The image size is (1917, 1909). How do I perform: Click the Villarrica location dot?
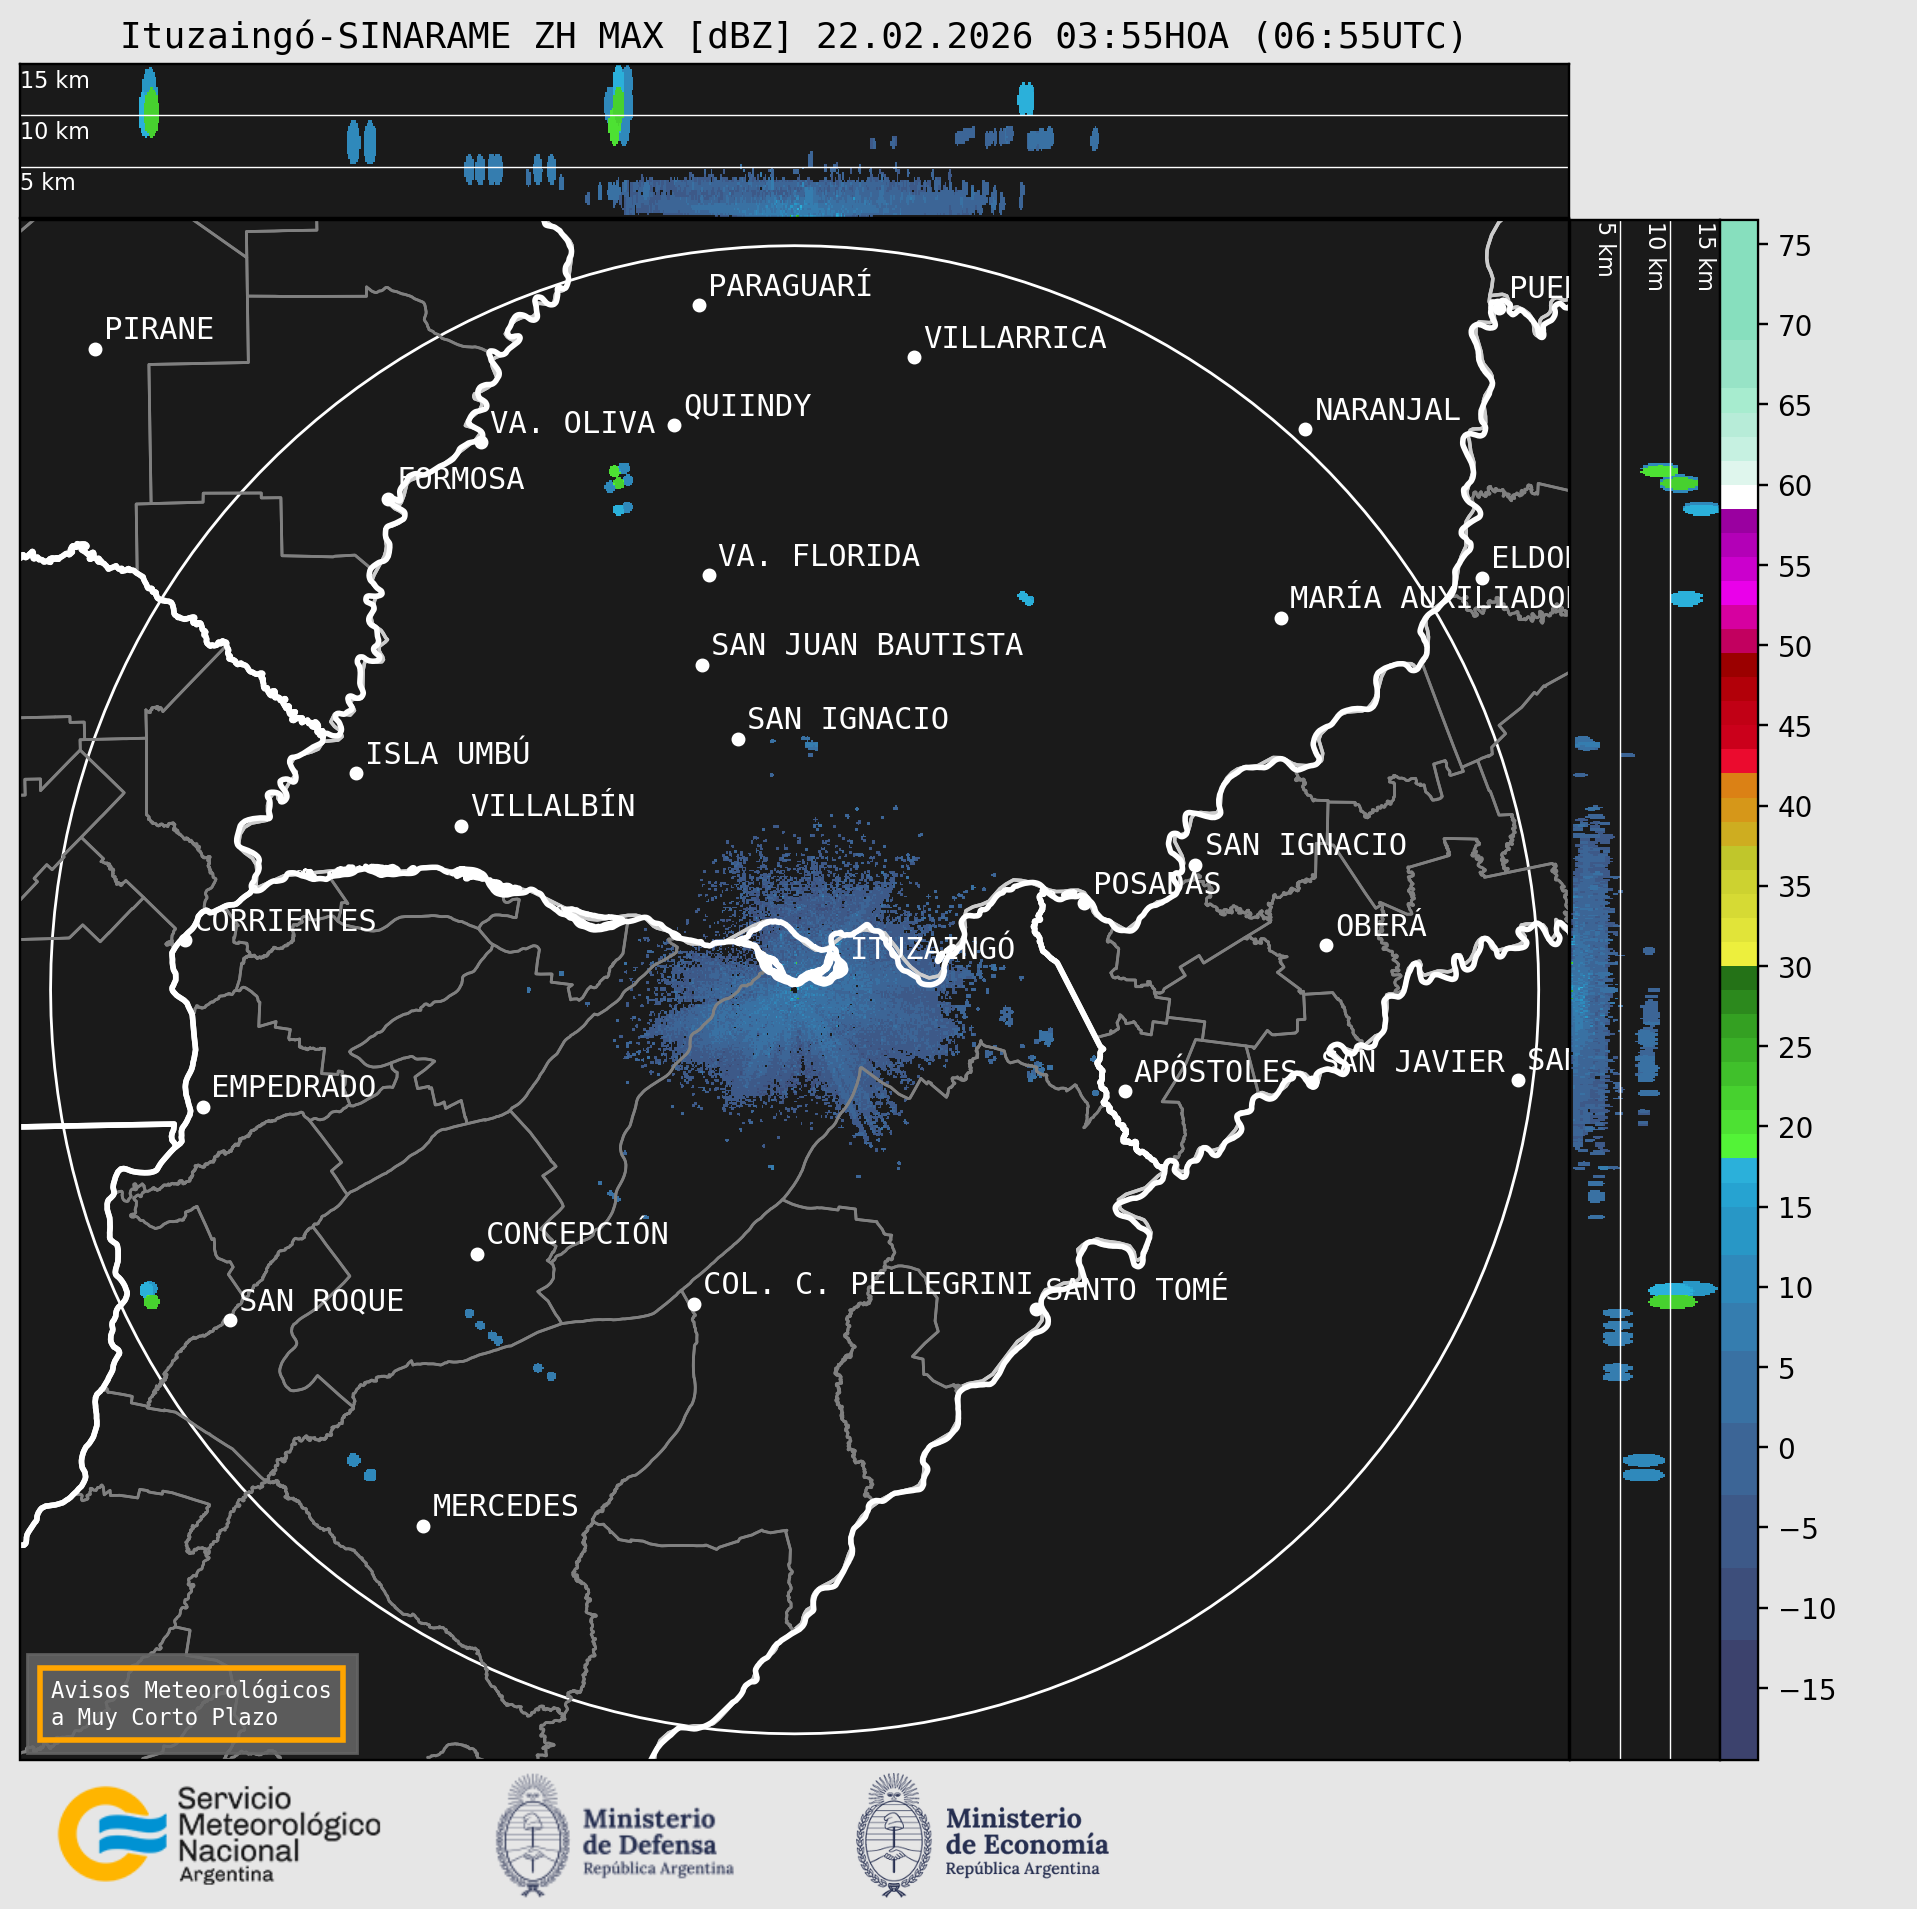point(914,357)
